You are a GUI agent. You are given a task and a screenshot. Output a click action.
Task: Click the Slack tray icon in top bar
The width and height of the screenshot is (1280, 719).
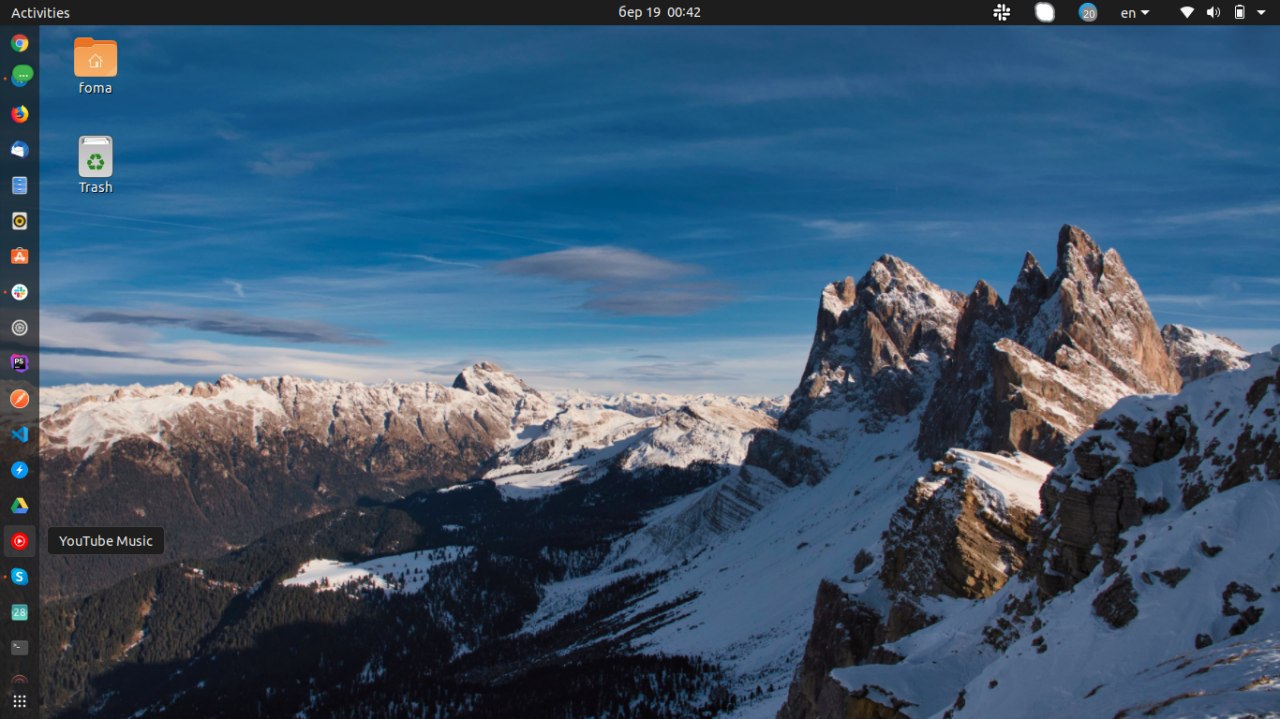point(1001,12)
